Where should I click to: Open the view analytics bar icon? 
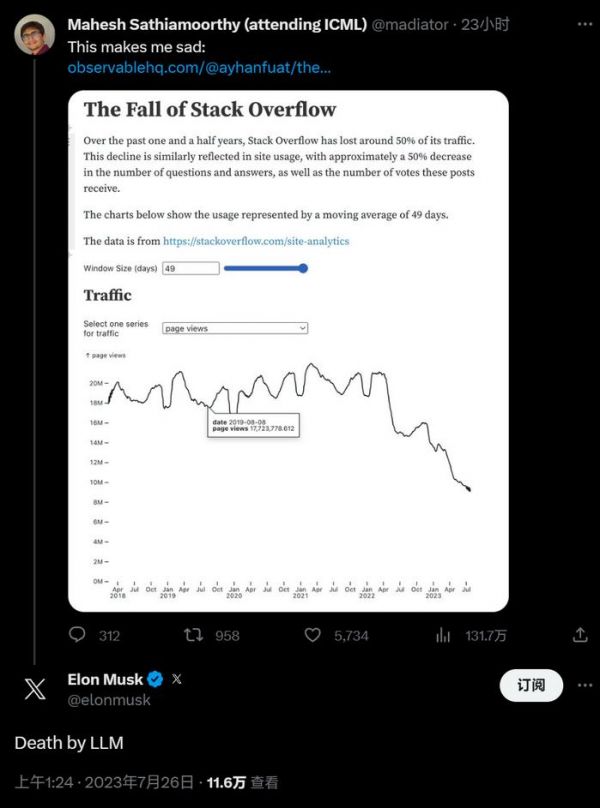(x=444, y=635)
